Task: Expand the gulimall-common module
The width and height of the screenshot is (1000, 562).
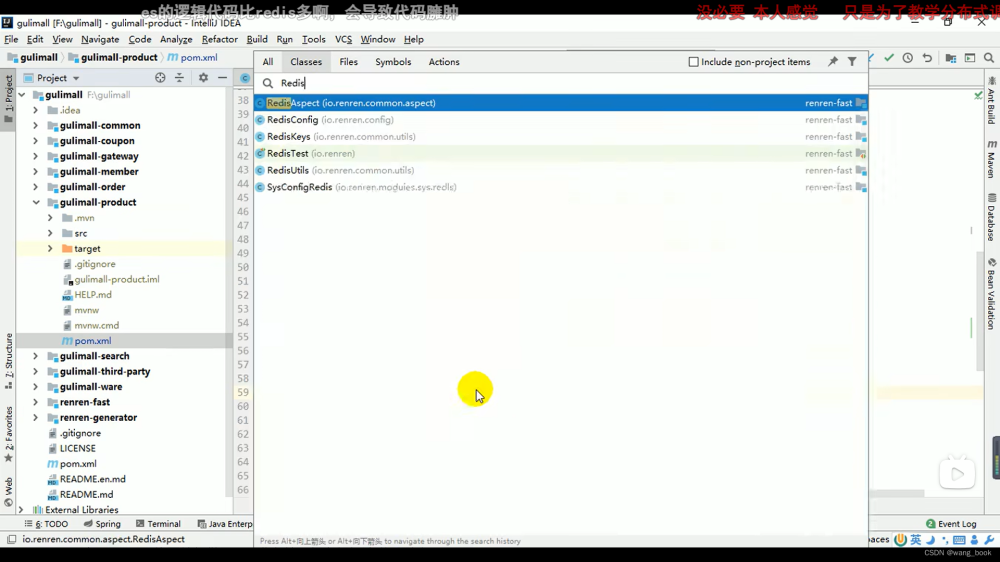Action: (36, 126)
